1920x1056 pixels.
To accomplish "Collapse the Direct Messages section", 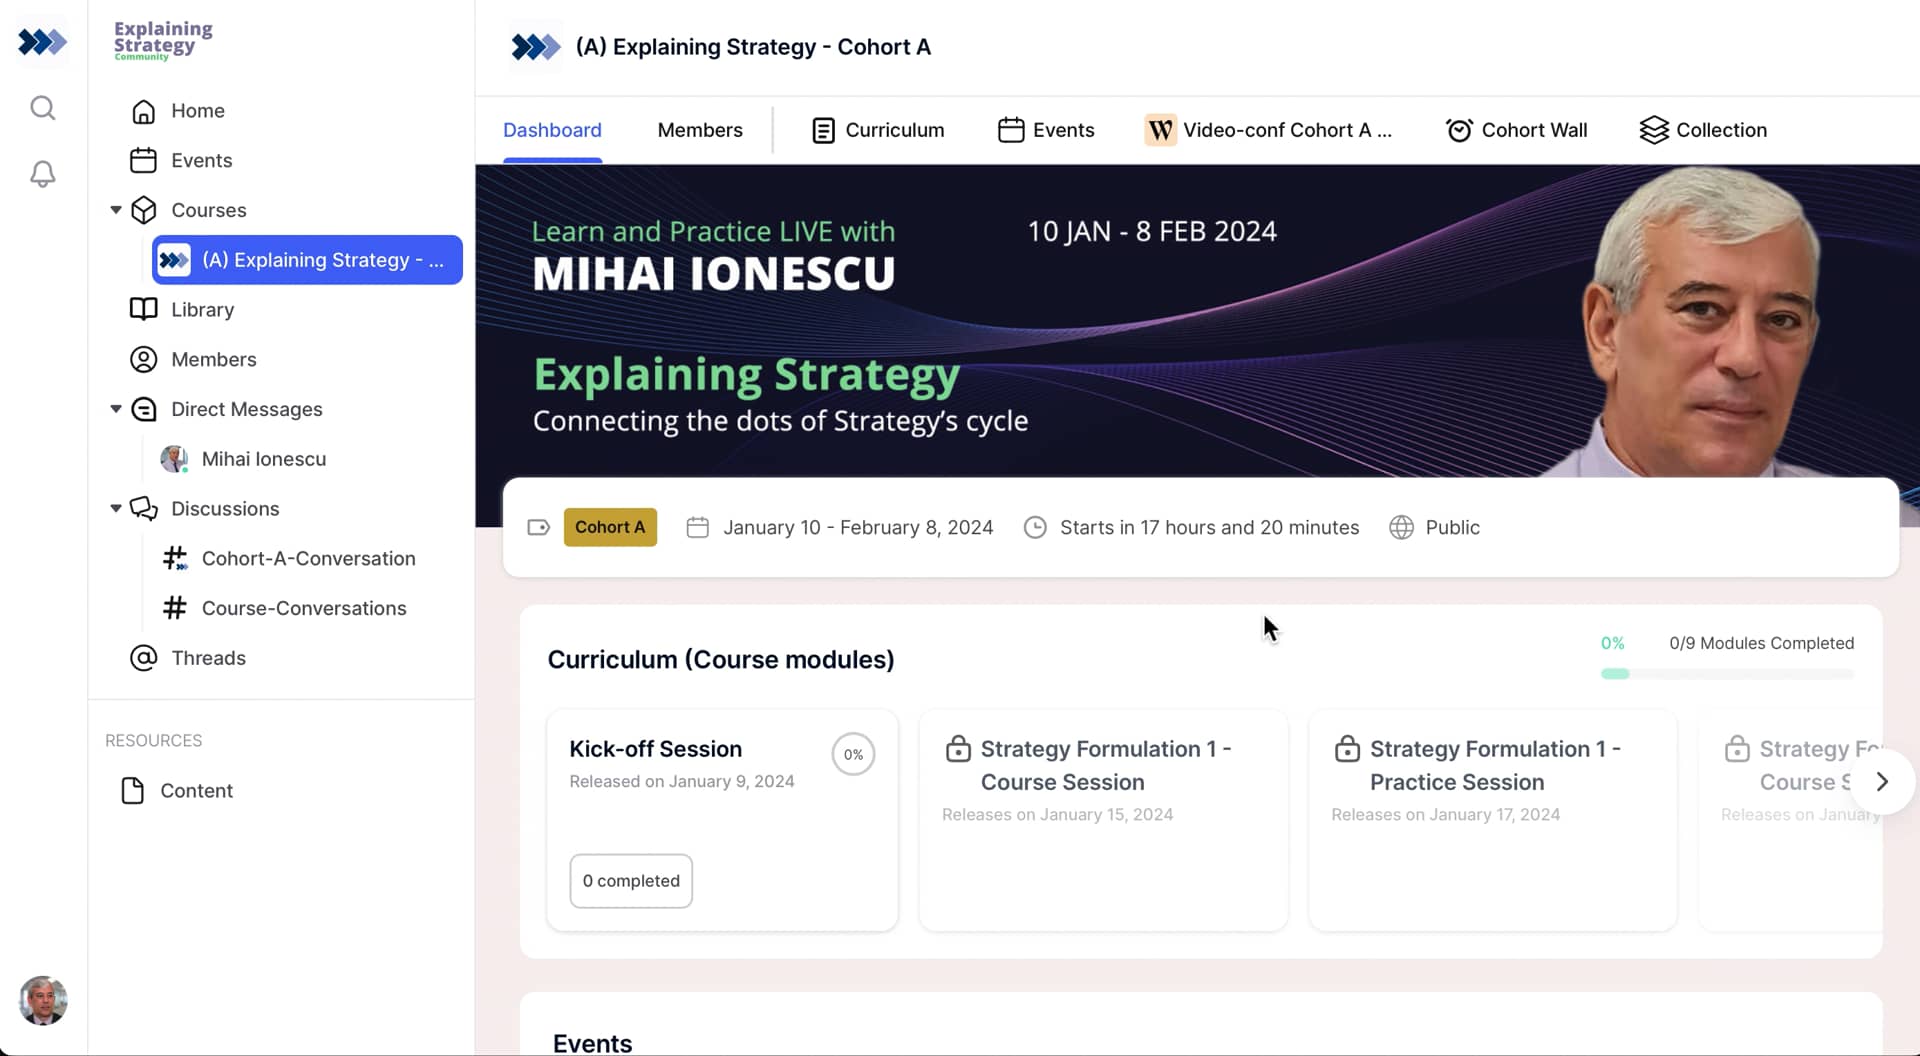I will tap(116, 409).
